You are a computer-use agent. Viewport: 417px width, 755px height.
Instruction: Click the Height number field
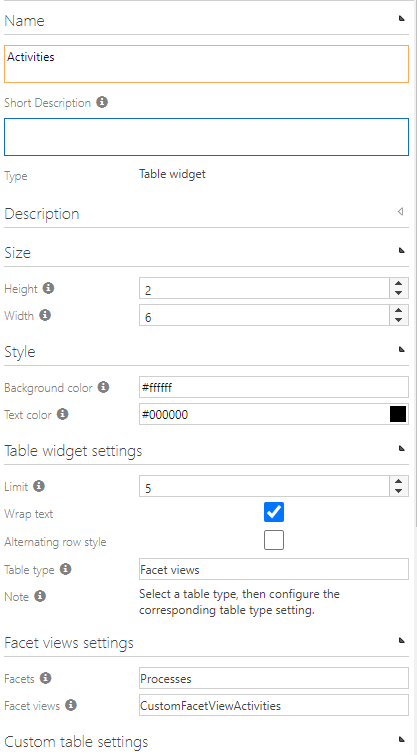pos(264,288)
